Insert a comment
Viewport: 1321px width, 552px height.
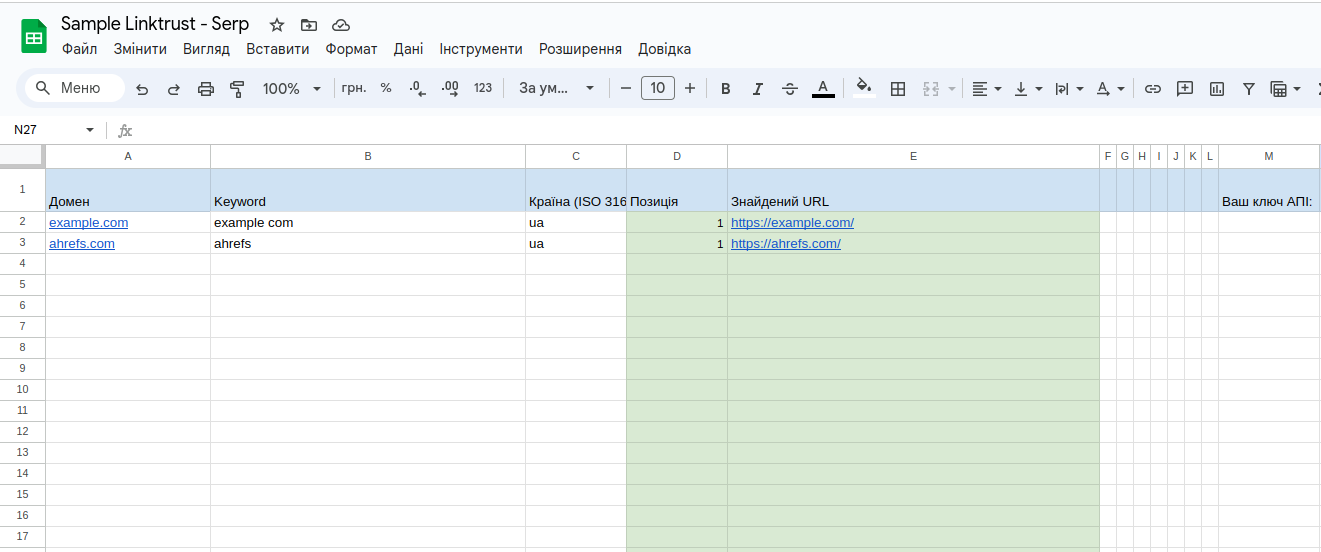coord(1185,89)
